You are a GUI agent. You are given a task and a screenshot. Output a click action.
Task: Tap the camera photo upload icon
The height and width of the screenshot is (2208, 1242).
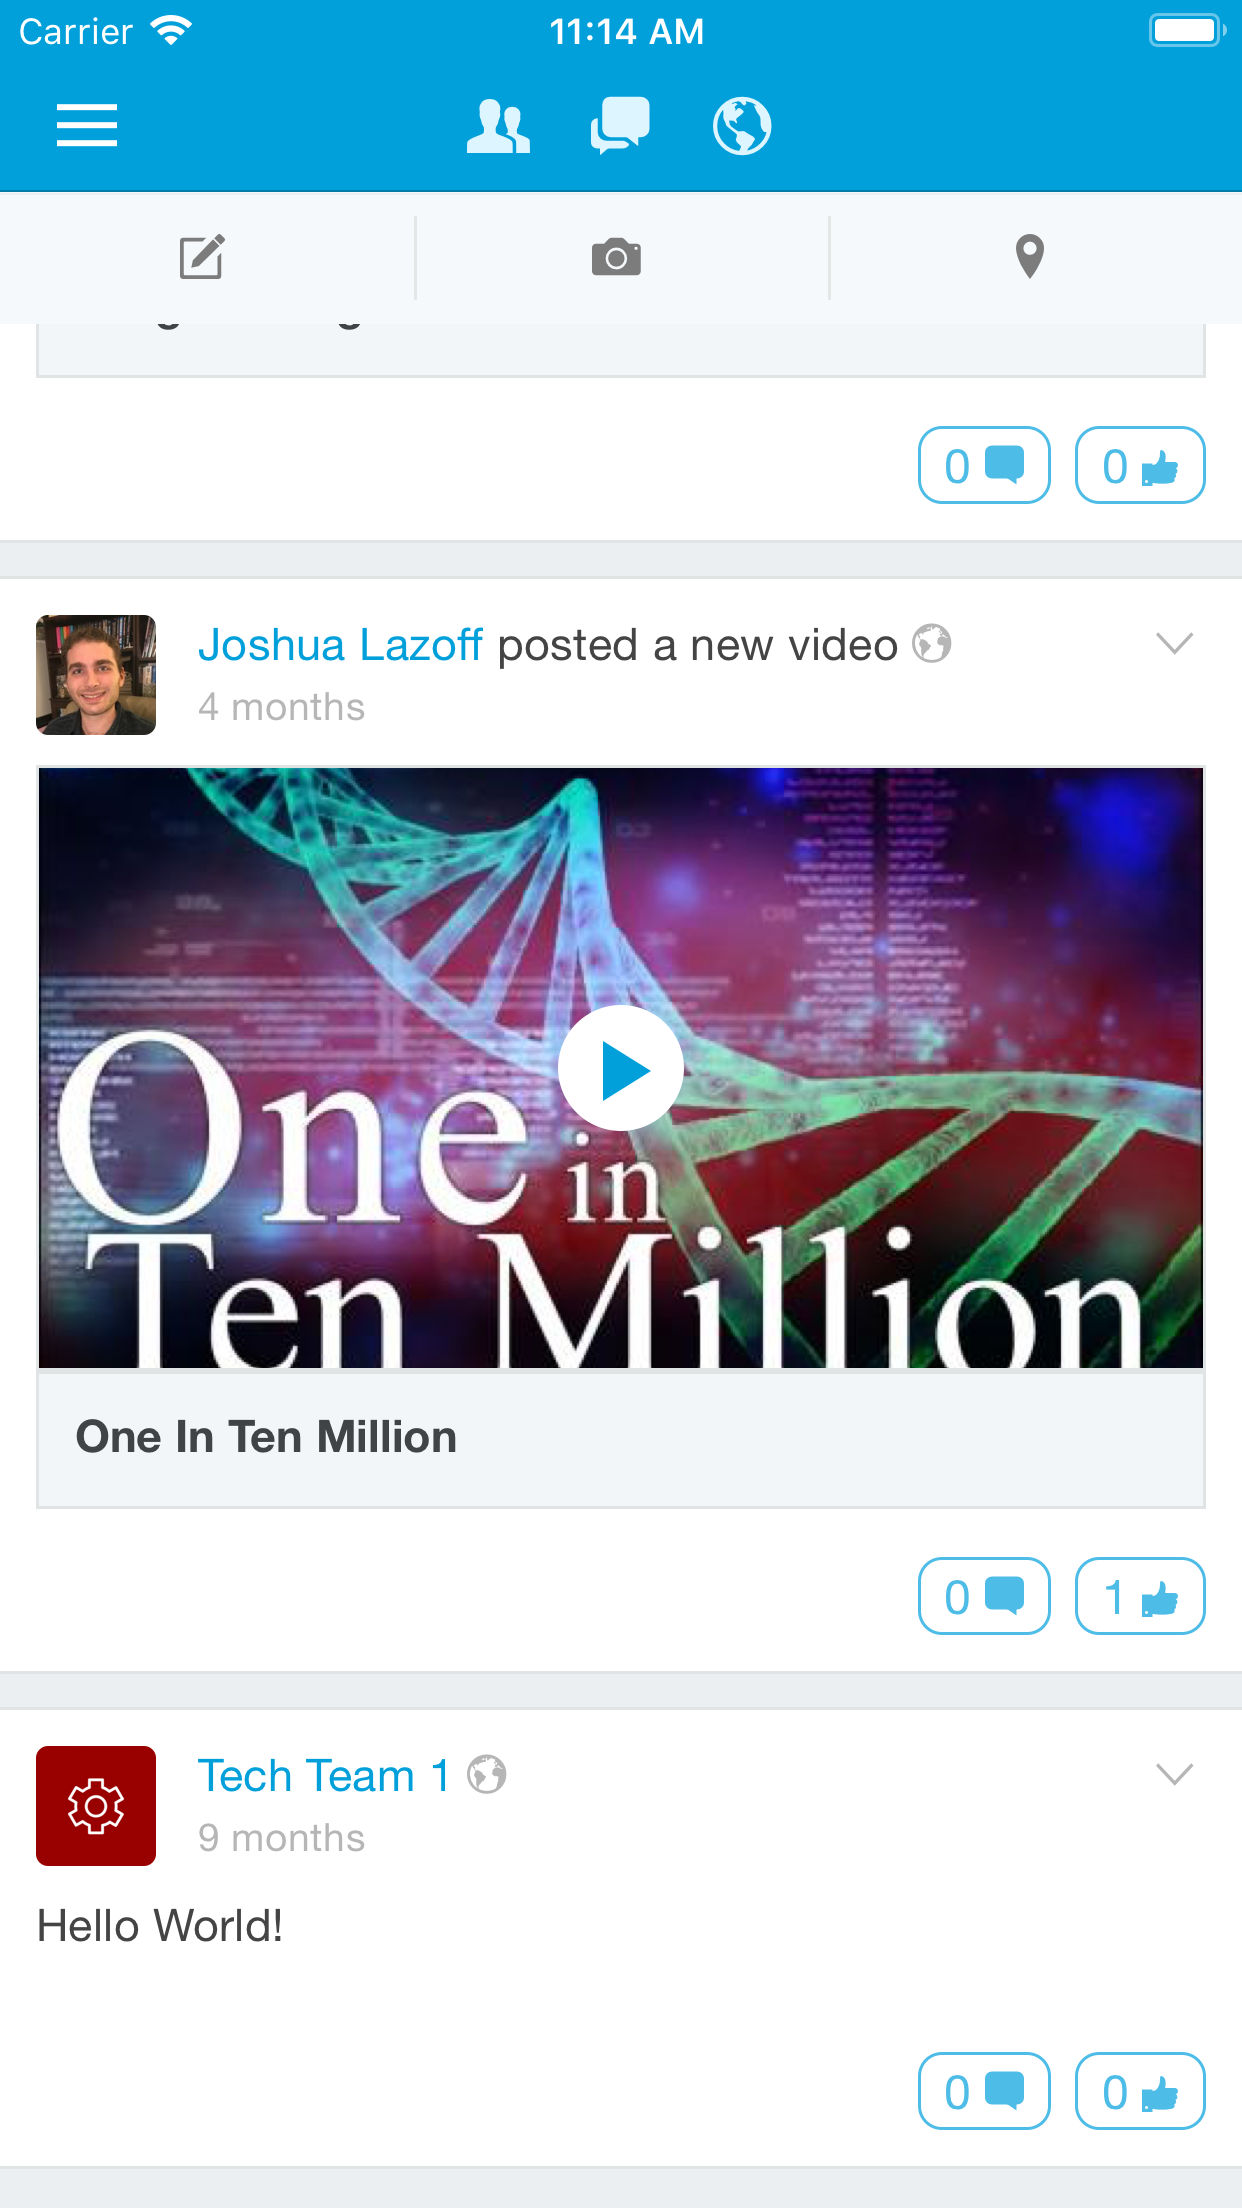616,257
